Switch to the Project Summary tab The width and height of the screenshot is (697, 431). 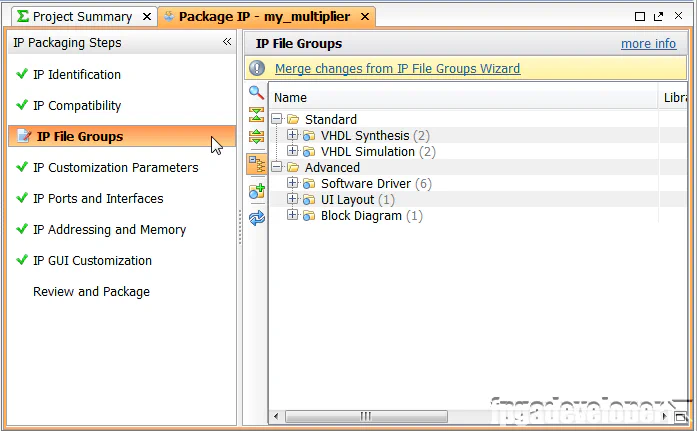coord(82,17)
